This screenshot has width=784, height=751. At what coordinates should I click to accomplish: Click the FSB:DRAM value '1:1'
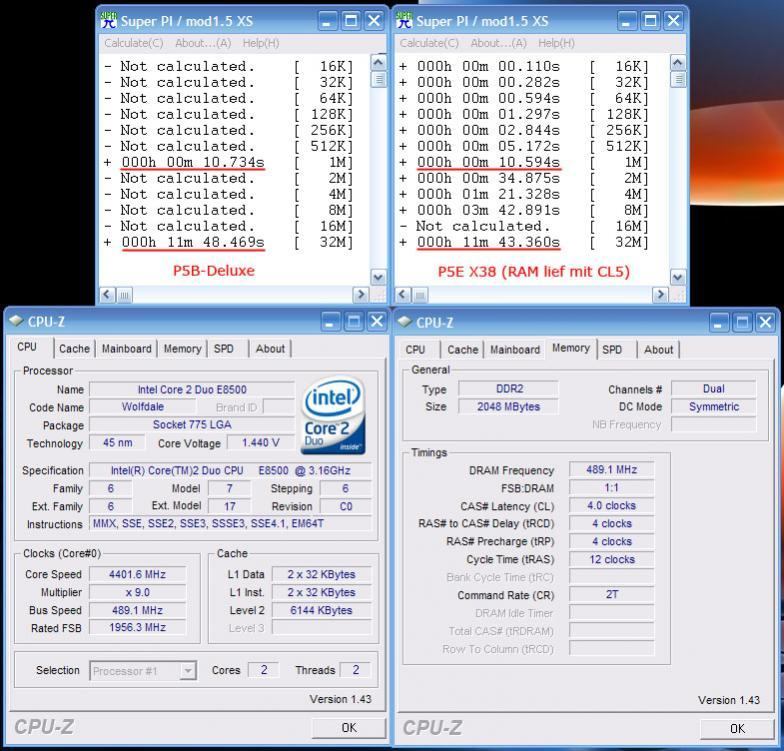coord(612,488)
